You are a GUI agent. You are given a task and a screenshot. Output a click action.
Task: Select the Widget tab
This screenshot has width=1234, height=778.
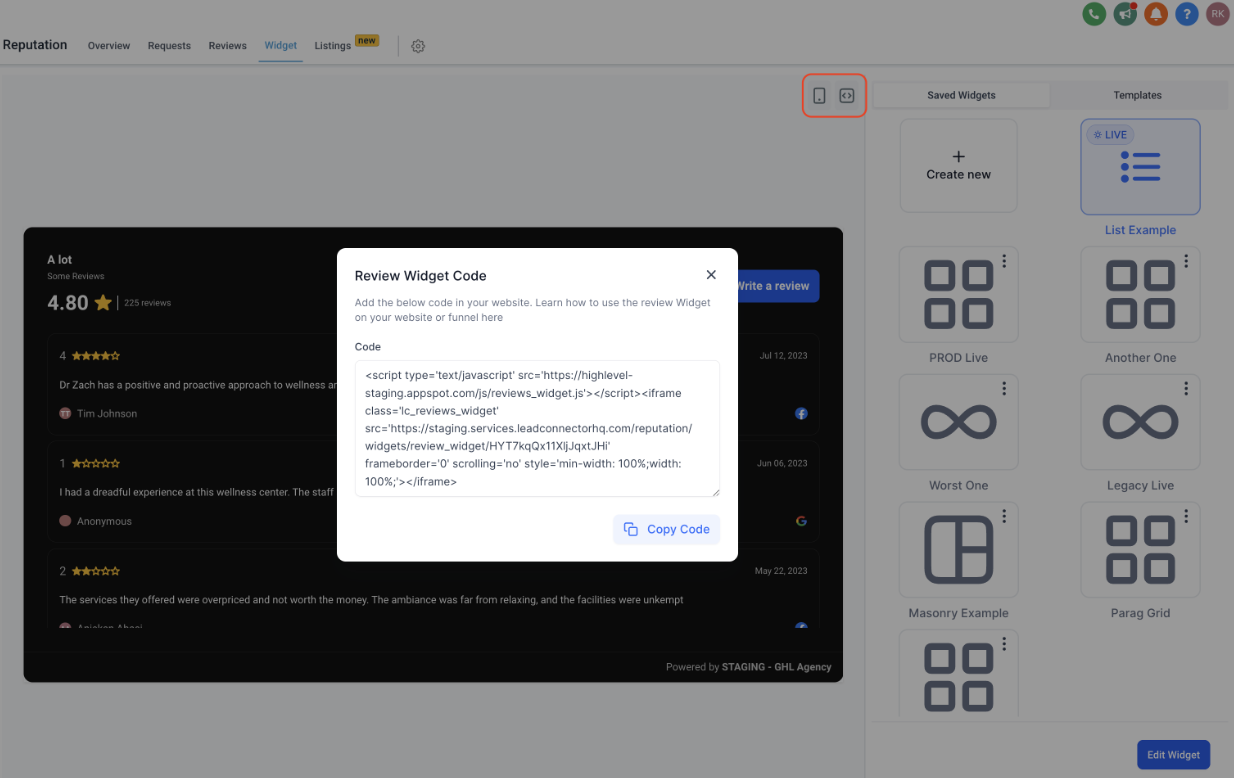click(x=281, y=46)
